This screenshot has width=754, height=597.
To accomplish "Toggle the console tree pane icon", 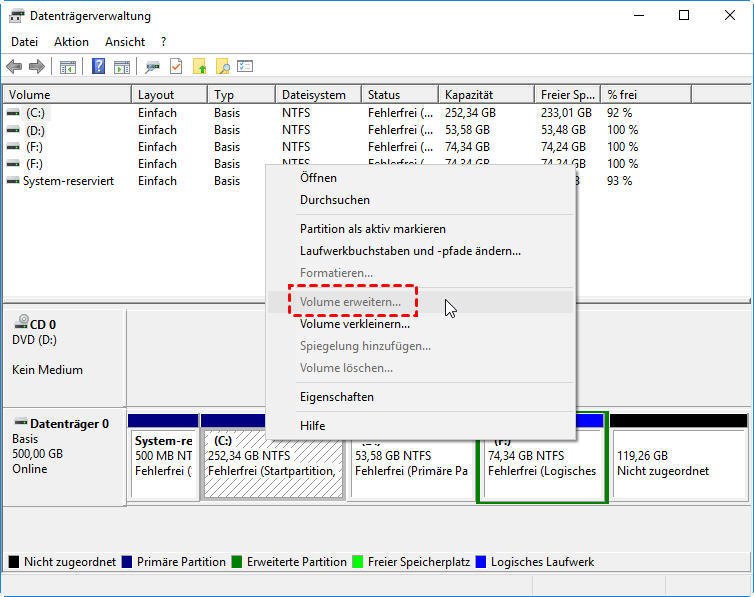I will (68, 67).
